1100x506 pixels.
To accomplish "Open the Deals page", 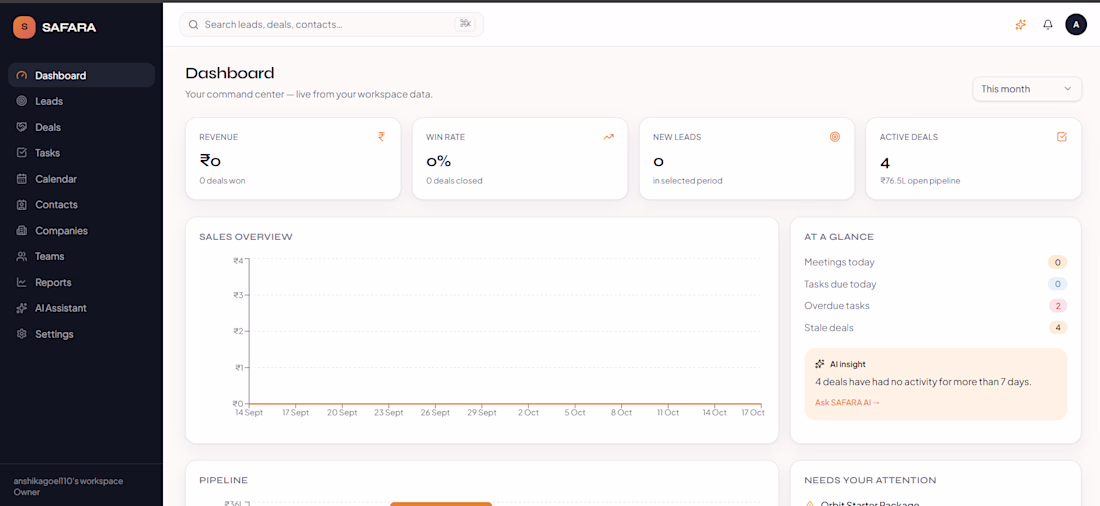I will (81, 127).
